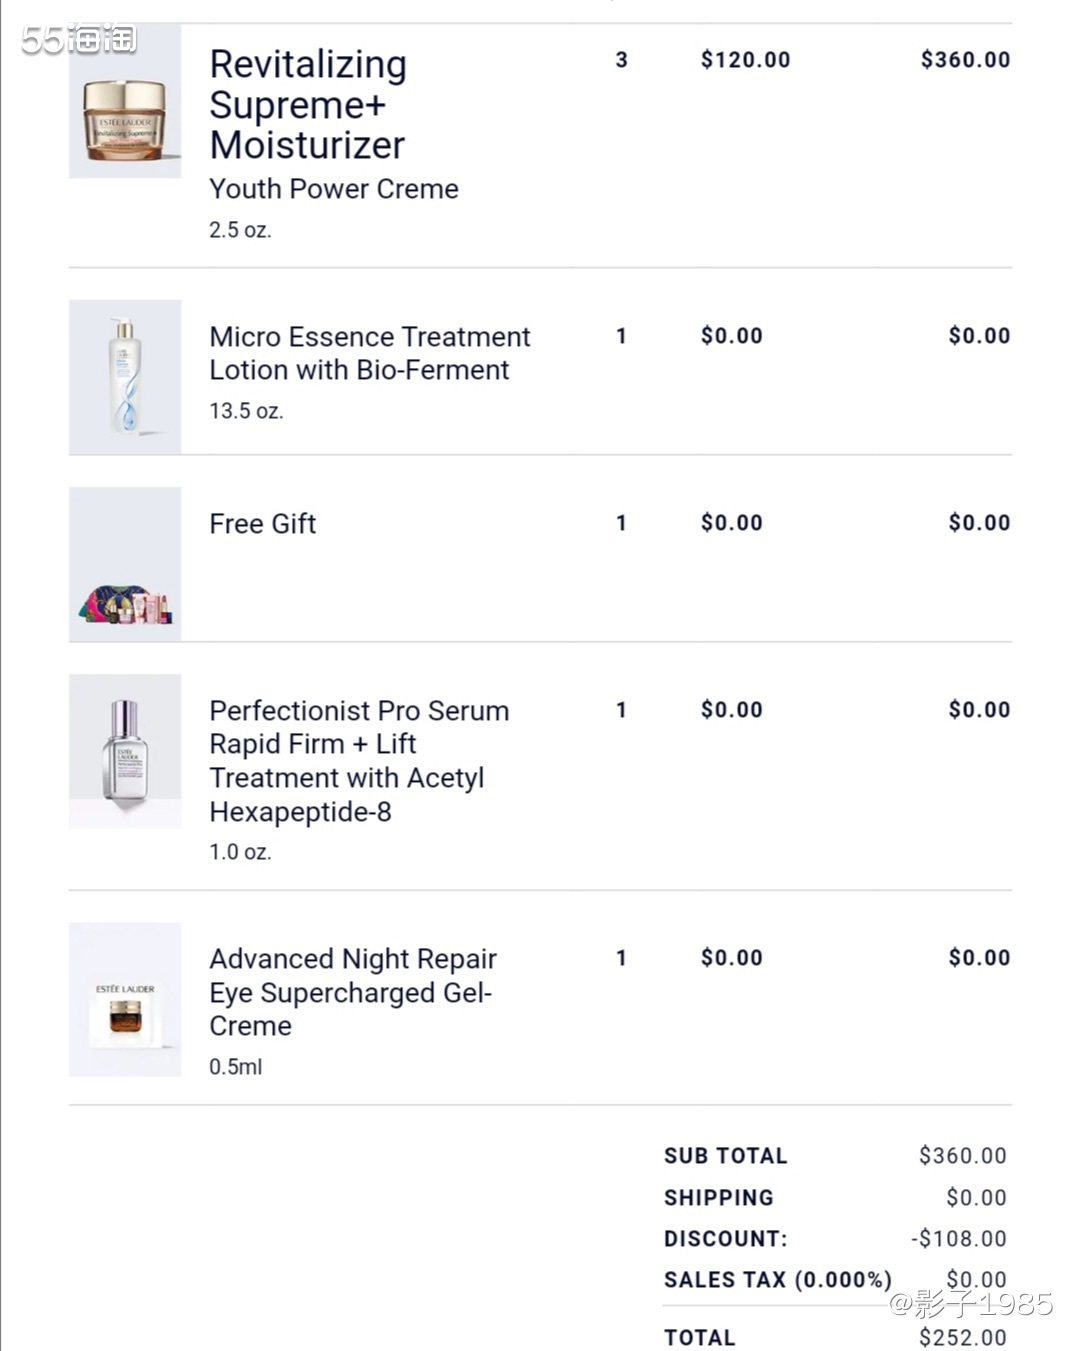Open the Perfectionist Pro Serum product name
Viewport: 1080px width, 1351px height.
pyautogui.click(x=358, y=761)
